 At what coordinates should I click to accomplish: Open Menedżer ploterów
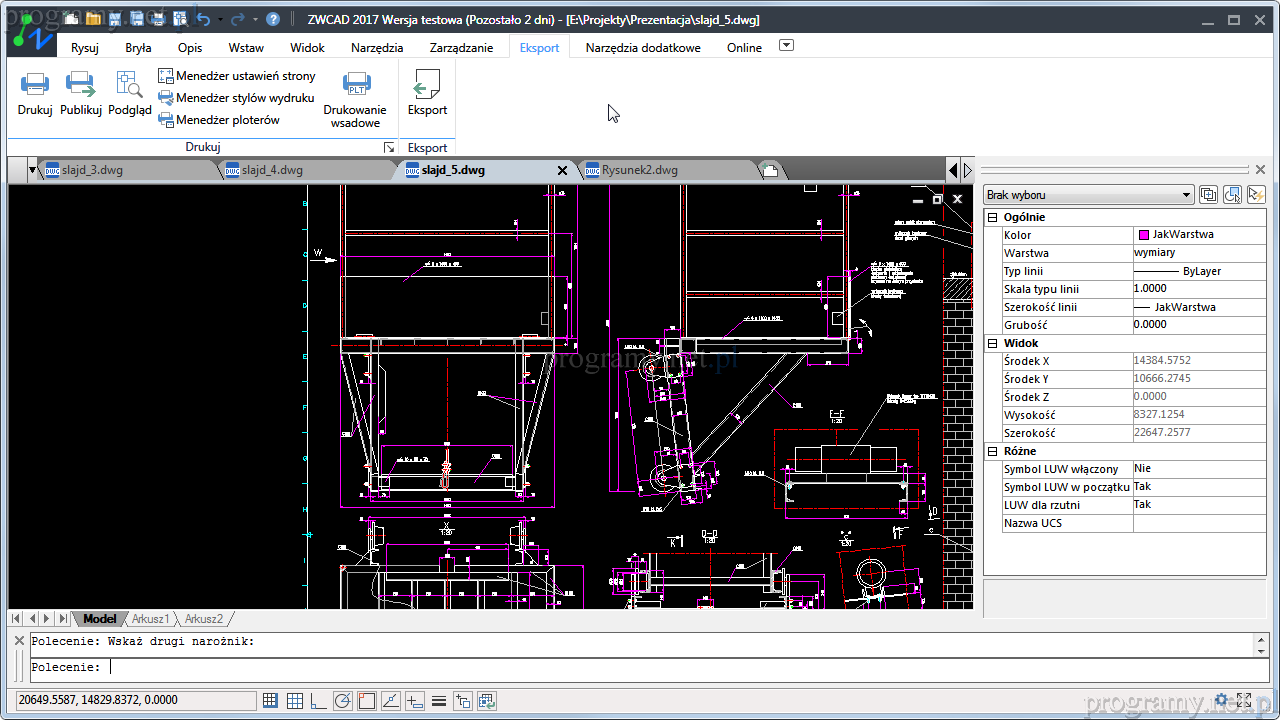pos(227,120)
